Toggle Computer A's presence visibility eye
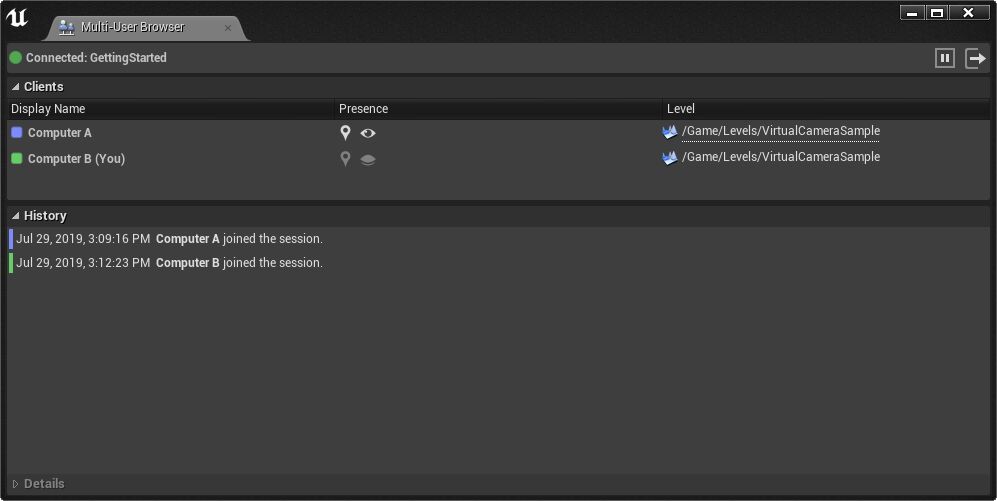Screen dimensions: 997x501 (368, 133)
